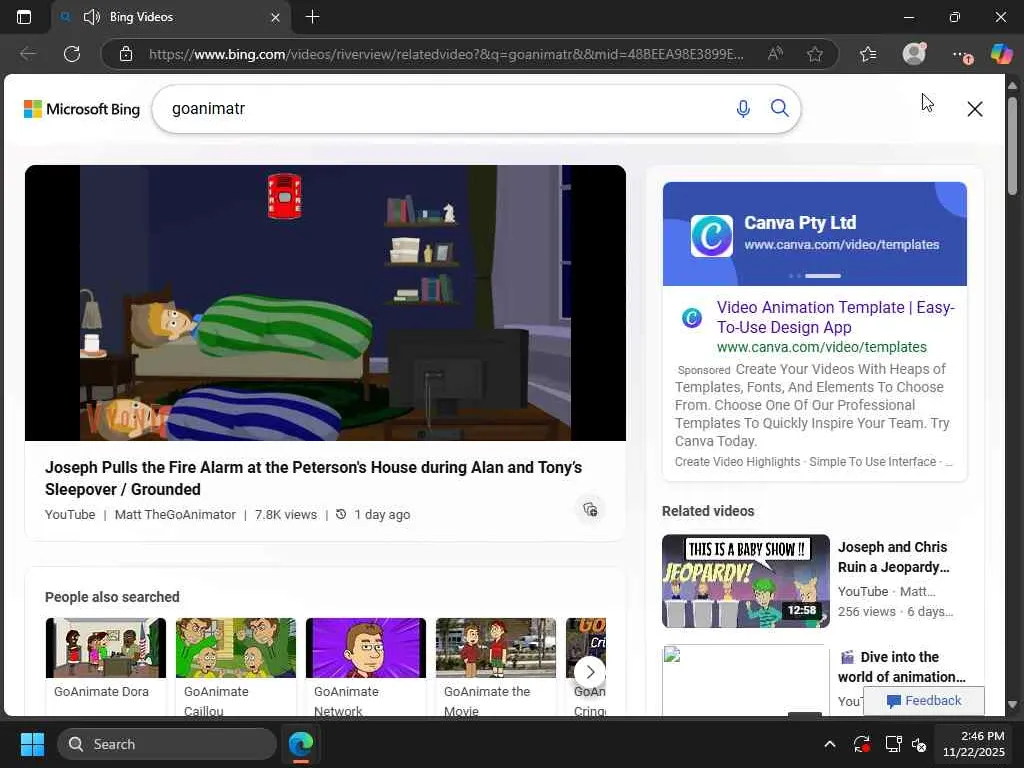Open Copilot sidebar icon

(1001, 54)
